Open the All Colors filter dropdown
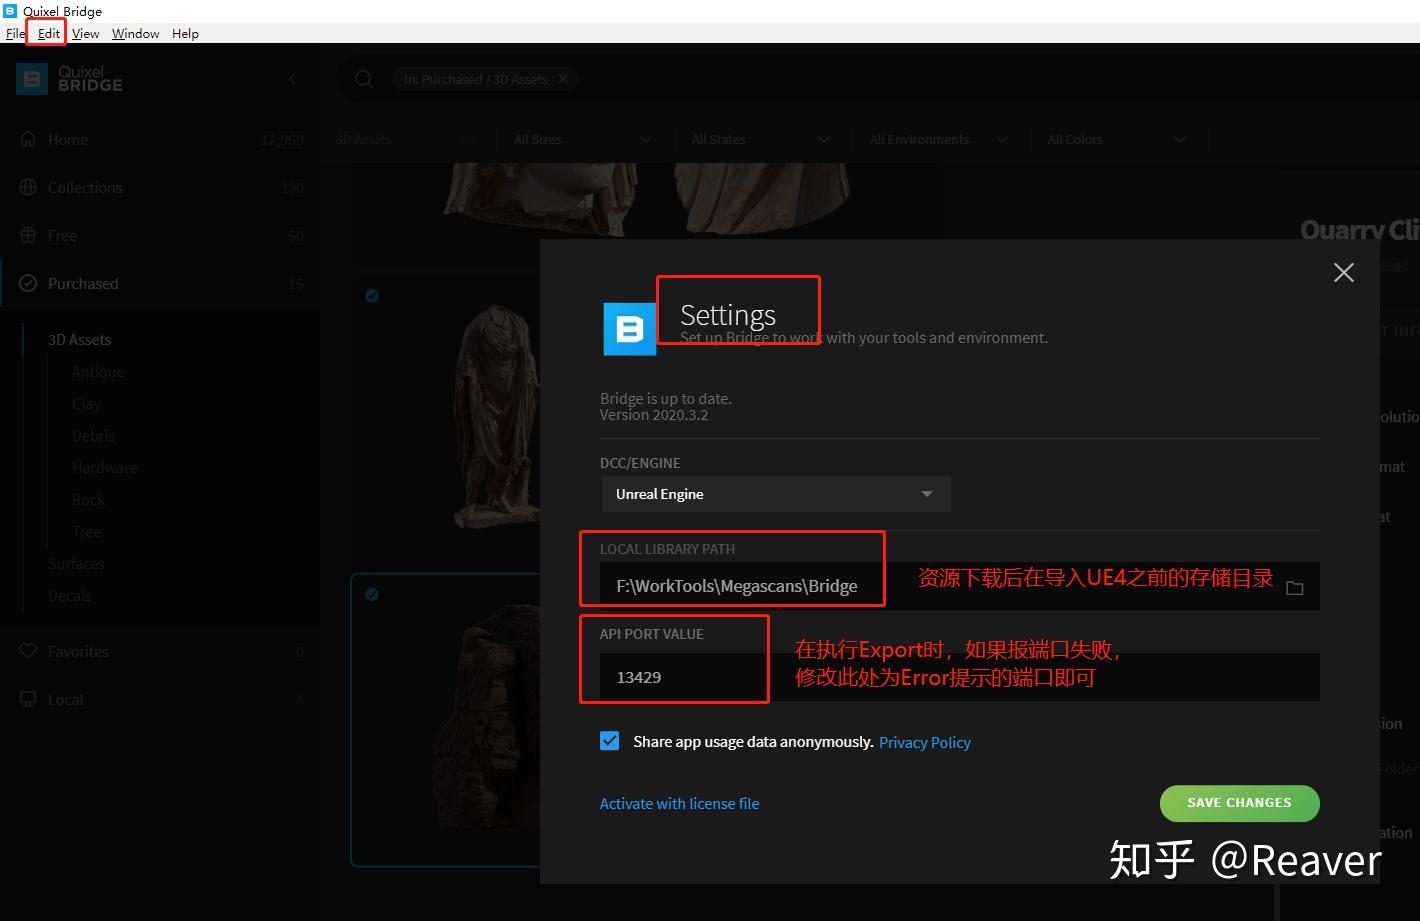 point(1117,139)
